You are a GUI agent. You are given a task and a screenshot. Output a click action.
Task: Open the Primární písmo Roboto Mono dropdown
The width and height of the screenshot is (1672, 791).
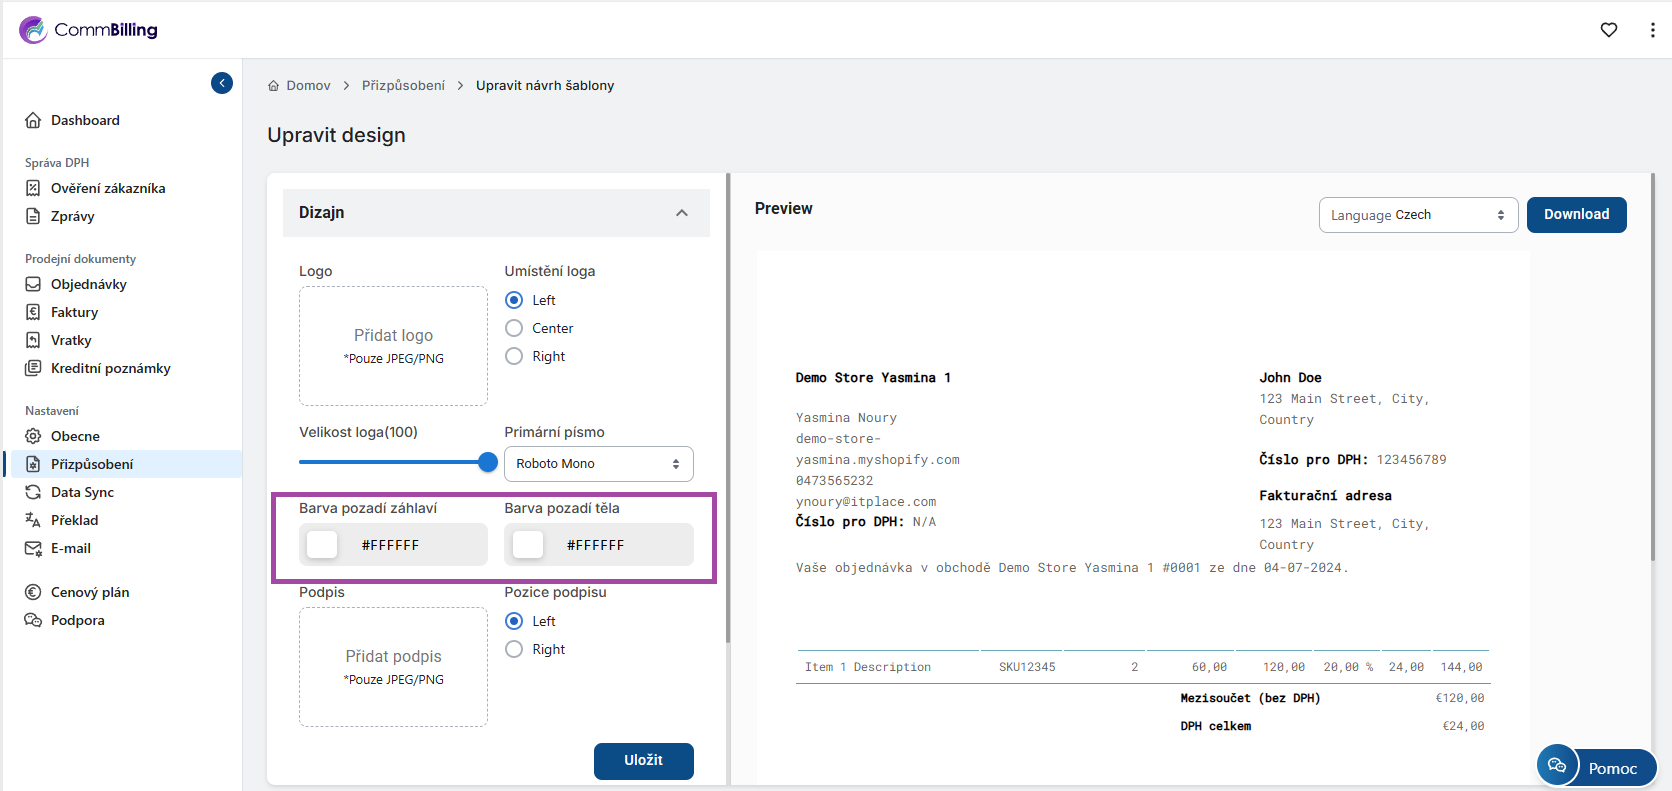(x=599, y=464)
